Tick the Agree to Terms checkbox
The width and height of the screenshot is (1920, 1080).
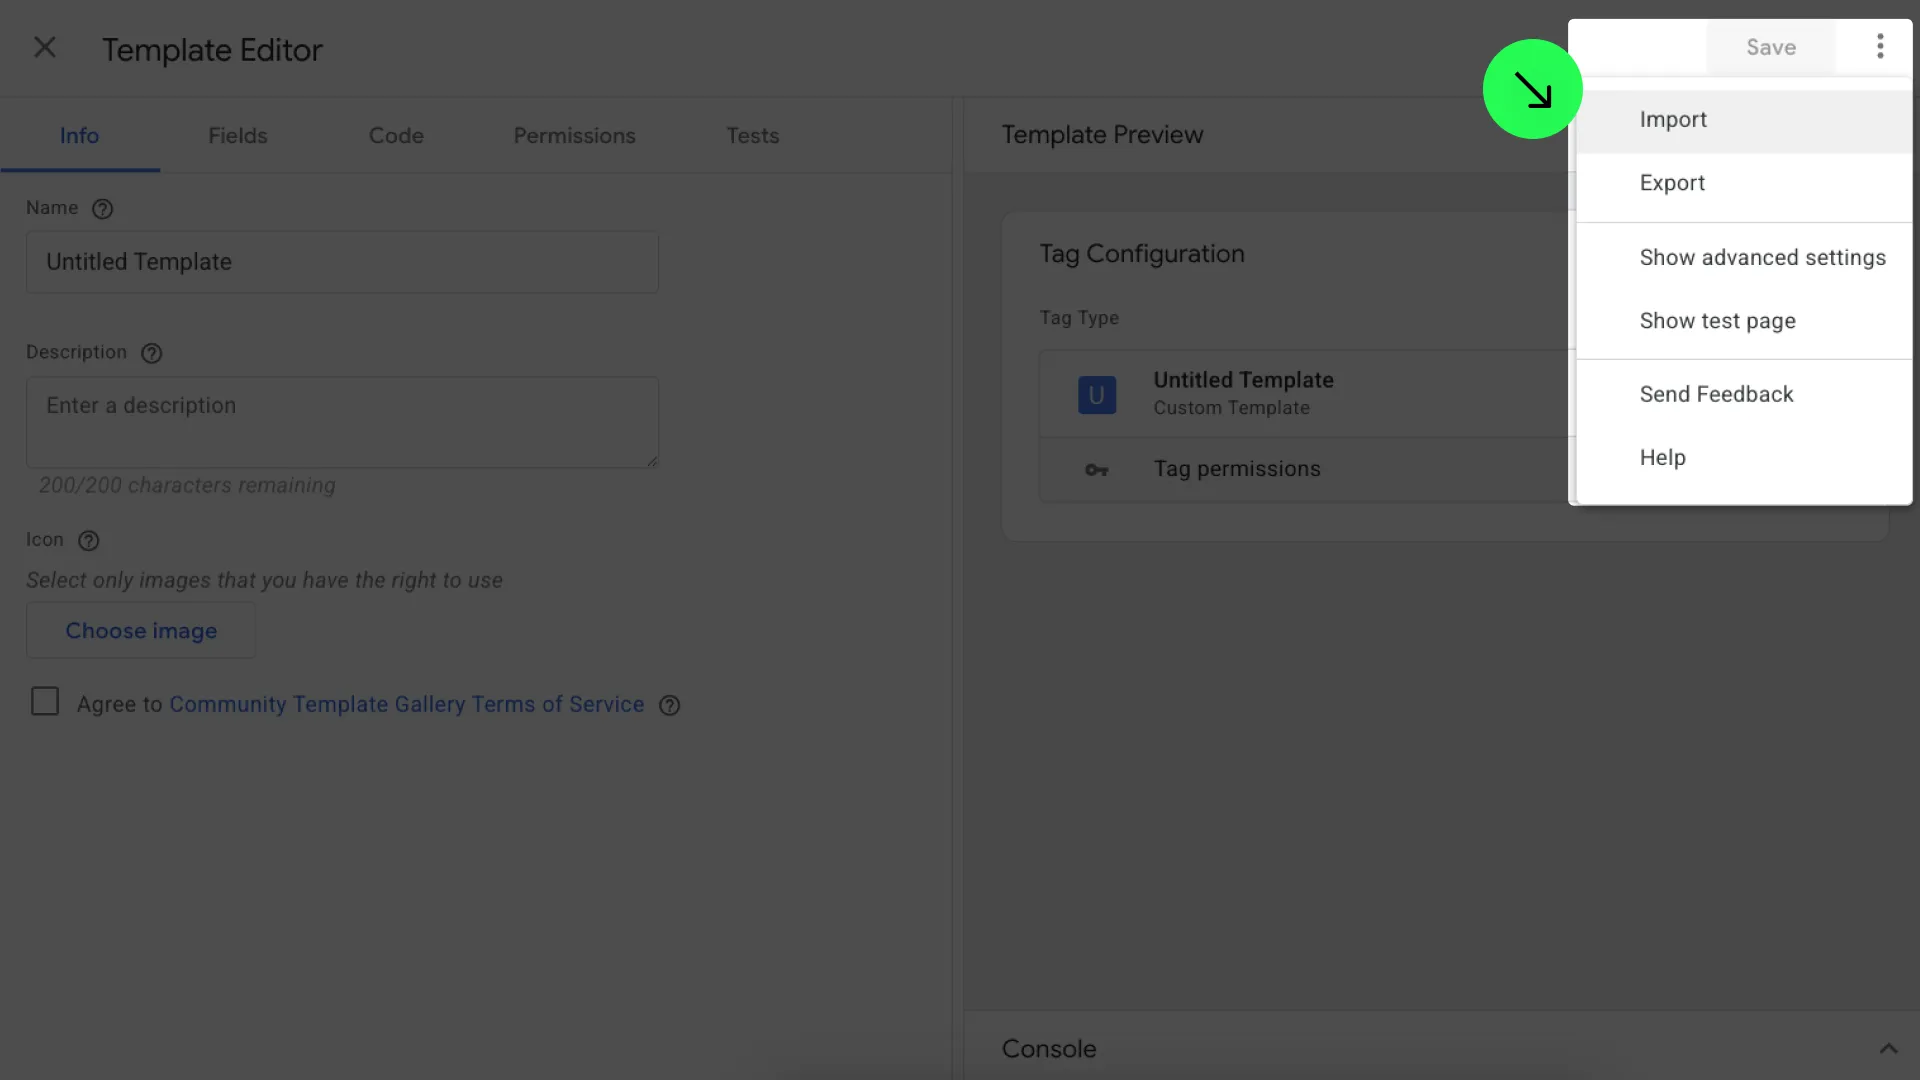pyautogui.click(x=45, y=702)
